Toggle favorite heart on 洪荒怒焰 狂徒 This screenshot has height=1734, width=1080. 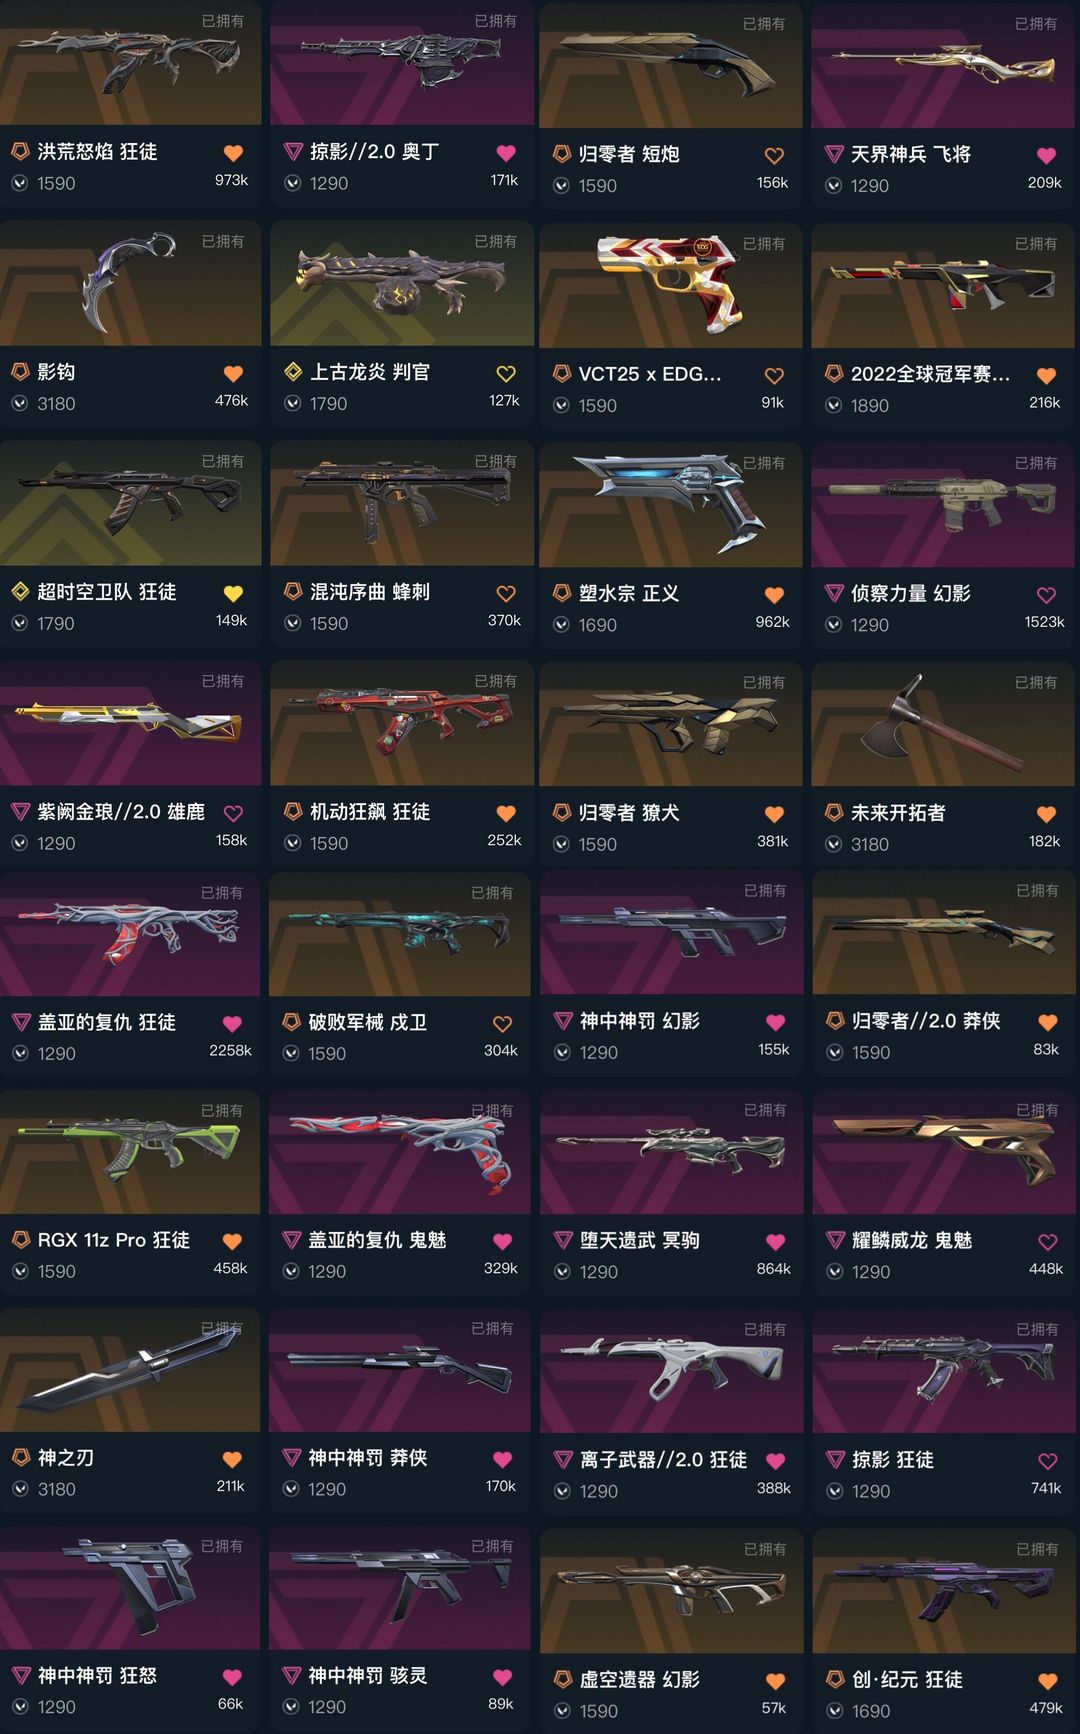point(233,153)
